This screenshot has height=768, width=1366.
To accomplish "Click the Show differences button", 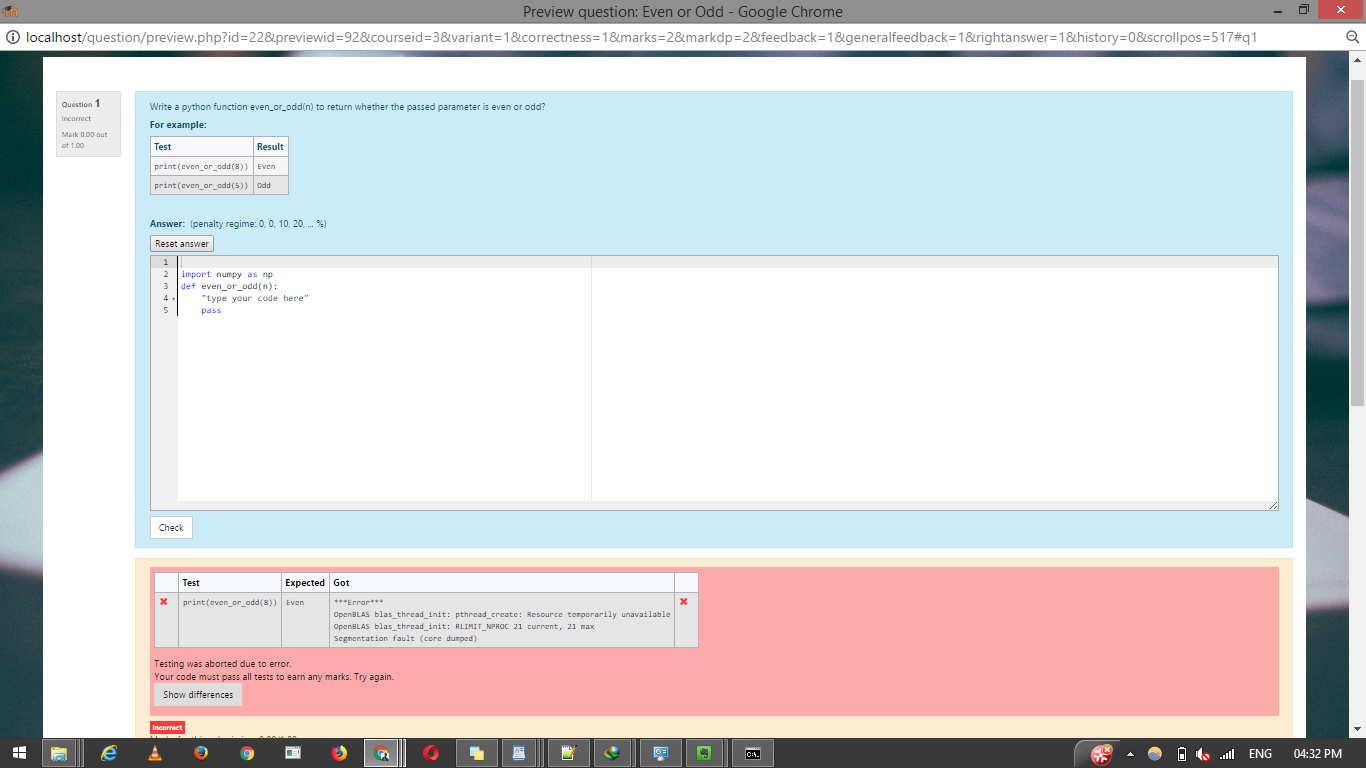I will pos(198,695).
